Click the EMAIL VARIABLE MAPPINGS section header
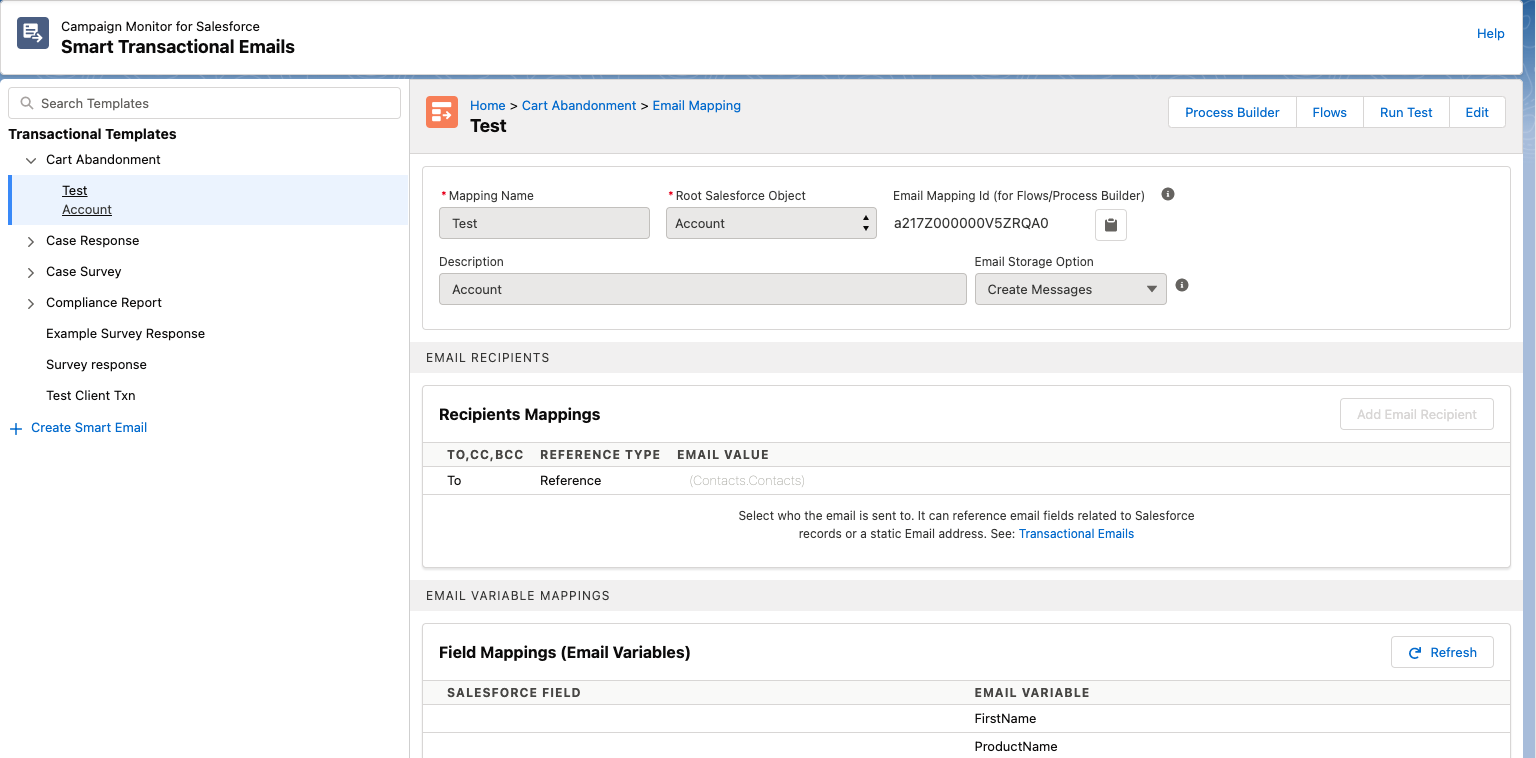The width and height of the screenshot is (1536, 758). [x=518, y=595]
